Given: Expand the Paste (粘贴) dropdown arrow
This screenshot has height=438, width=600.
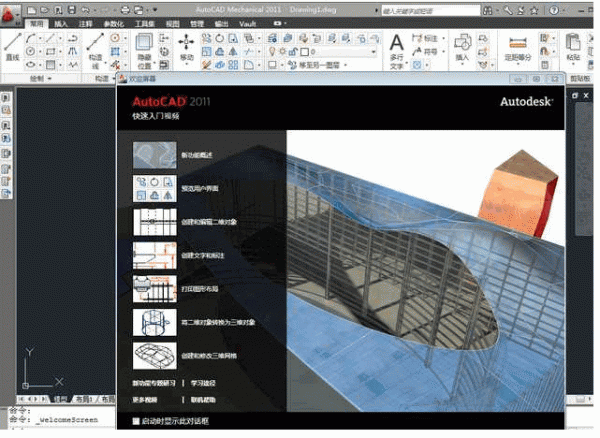Looking at the screenshot, I should point(573,65).
